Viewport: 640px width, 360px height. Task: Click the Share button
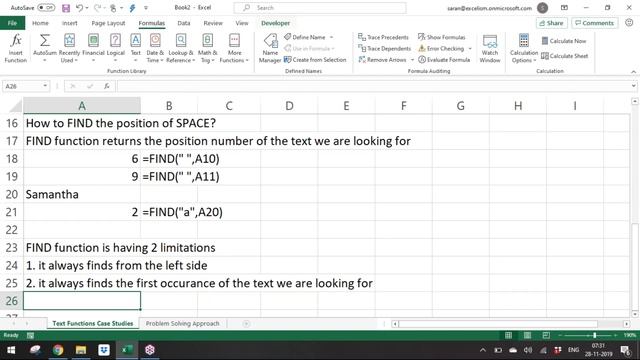coord(551,23)
